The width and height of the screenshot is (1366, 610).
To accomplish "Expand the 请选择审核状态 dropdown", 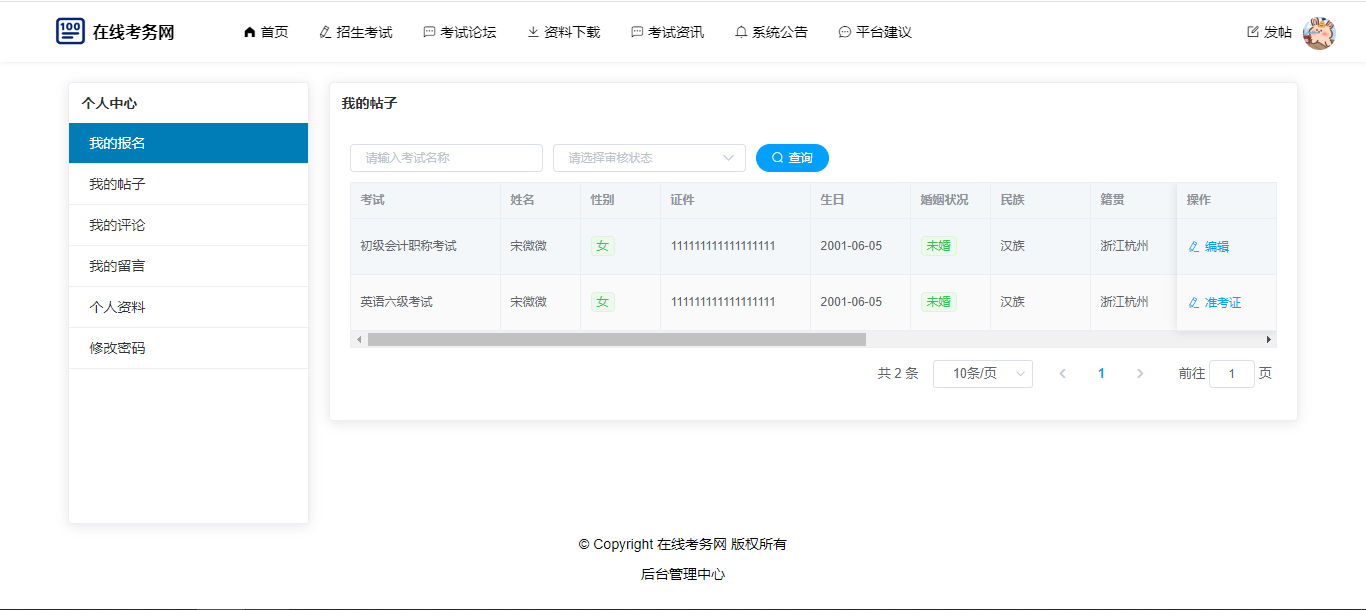I will pyautogui.click(x=649, y=158).
